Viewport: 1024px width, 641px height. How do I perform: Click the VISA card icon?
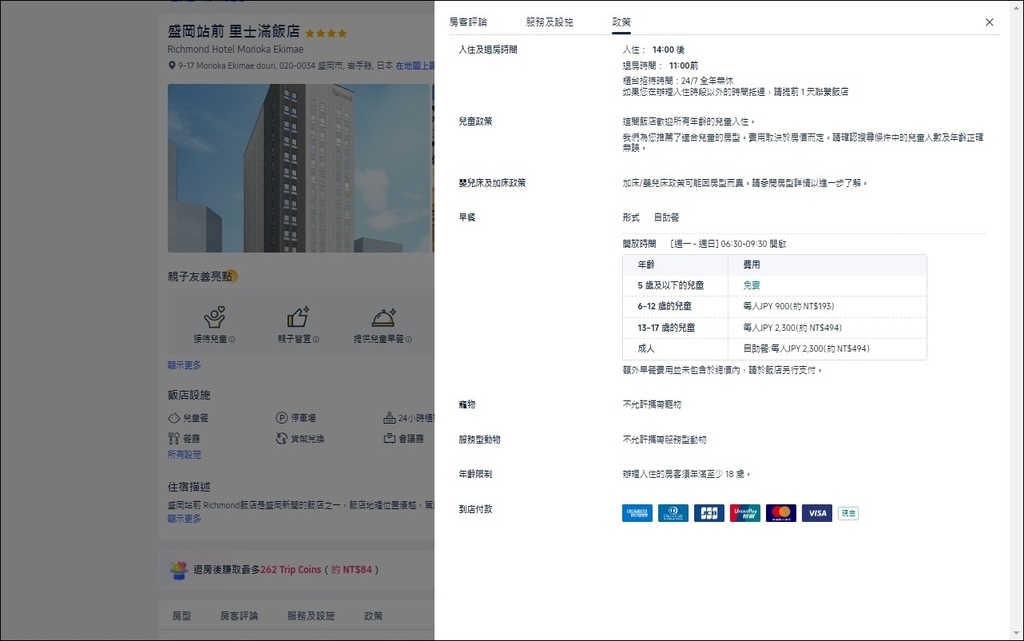pyautogui.click(x=817, y=513)
